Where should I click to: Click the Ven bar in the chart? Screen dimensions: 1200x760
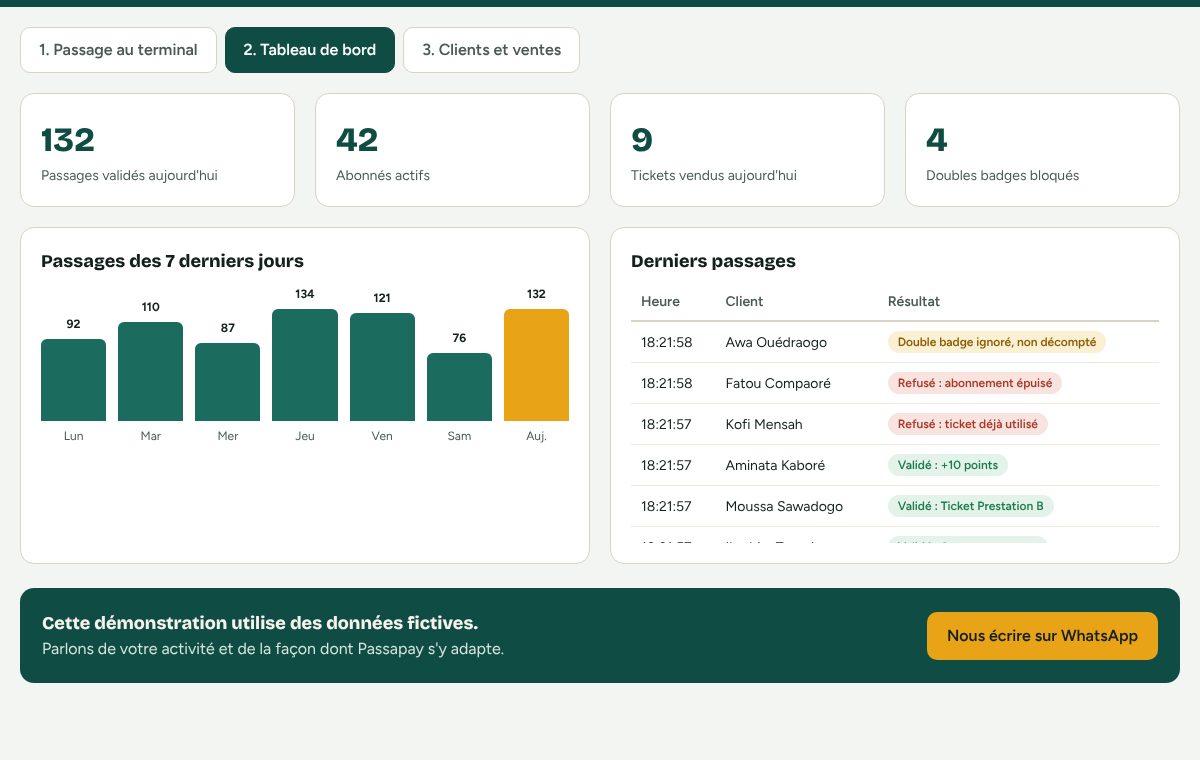click(382, 367)
